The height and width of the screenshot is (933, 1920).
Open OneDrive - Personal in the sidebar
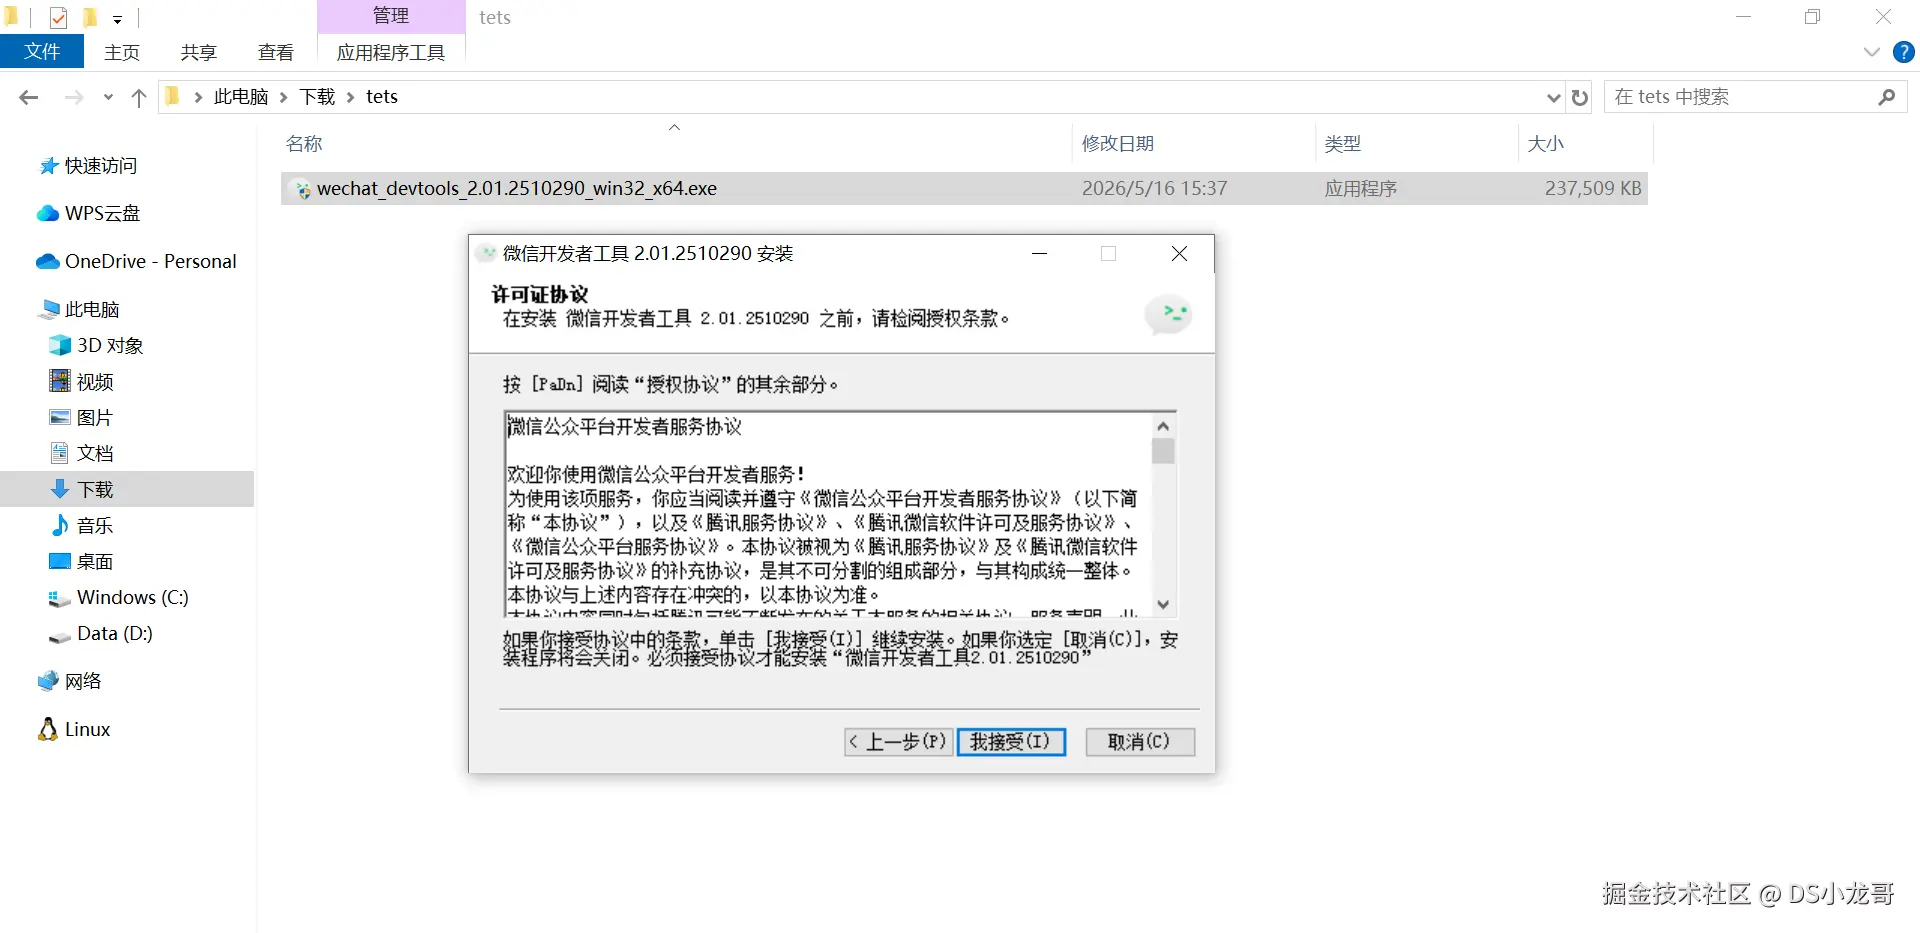pos(150,262)
